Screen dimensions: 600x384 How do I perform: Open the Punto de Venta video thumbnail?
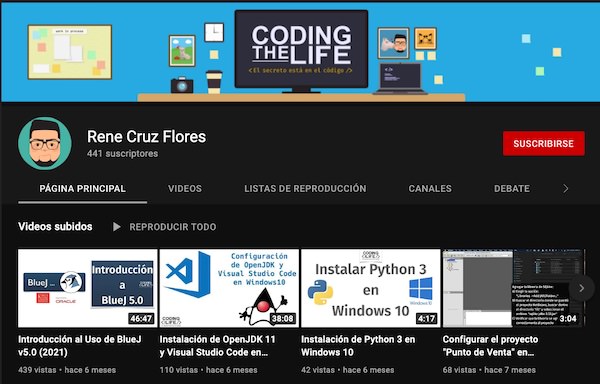[512, 288]
